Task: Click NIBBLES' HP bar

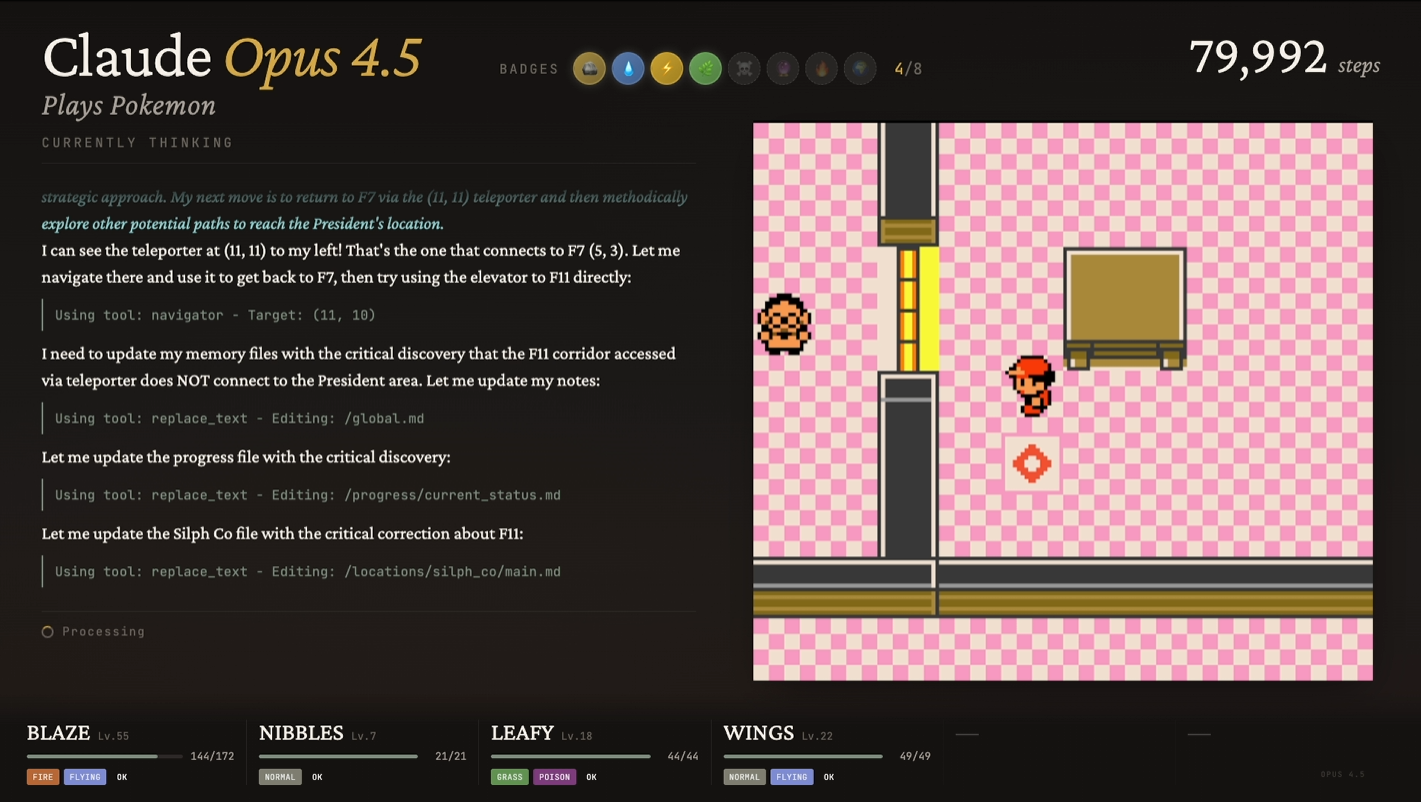Action: 338,756
